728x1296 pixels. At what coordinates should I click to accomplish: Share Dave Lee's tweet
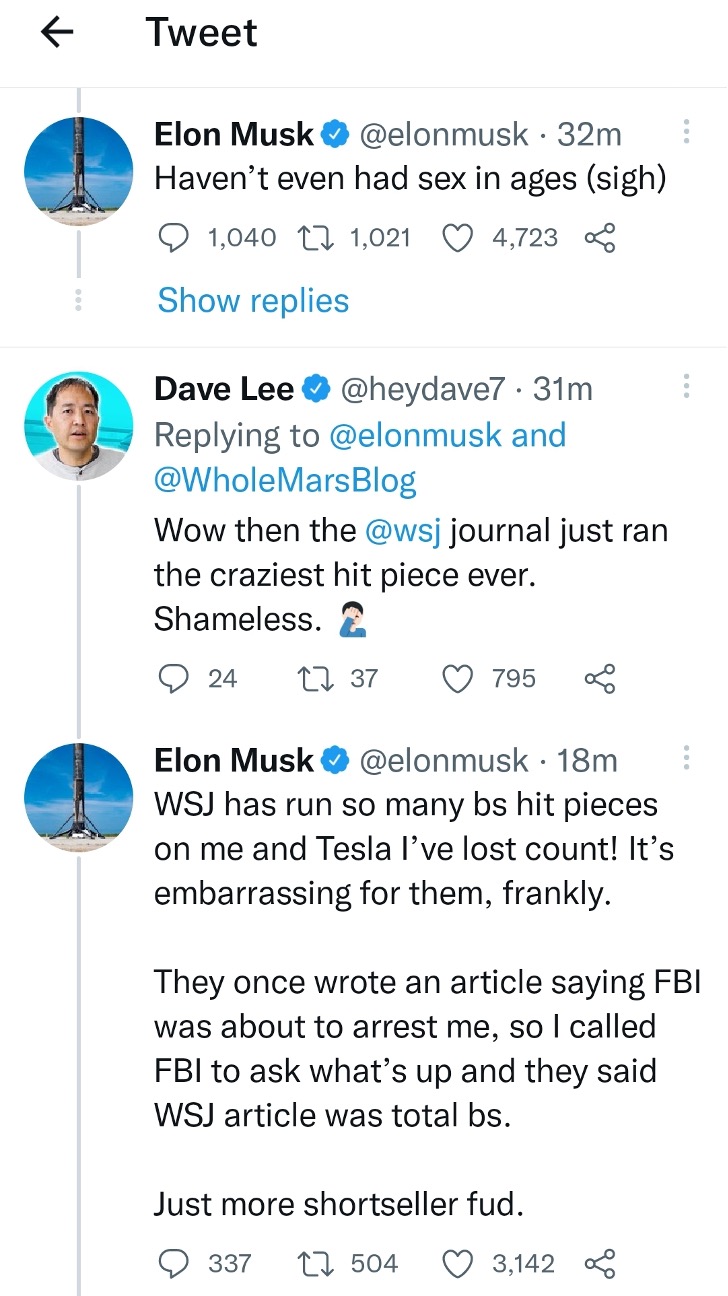click(599, 679)
